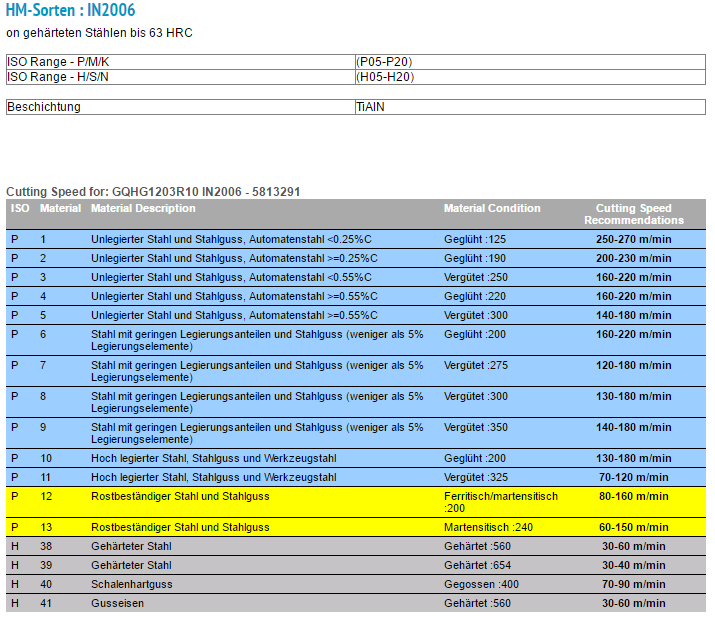Select row 10 Hoch legierter Stahl

(x=356, y=459)
